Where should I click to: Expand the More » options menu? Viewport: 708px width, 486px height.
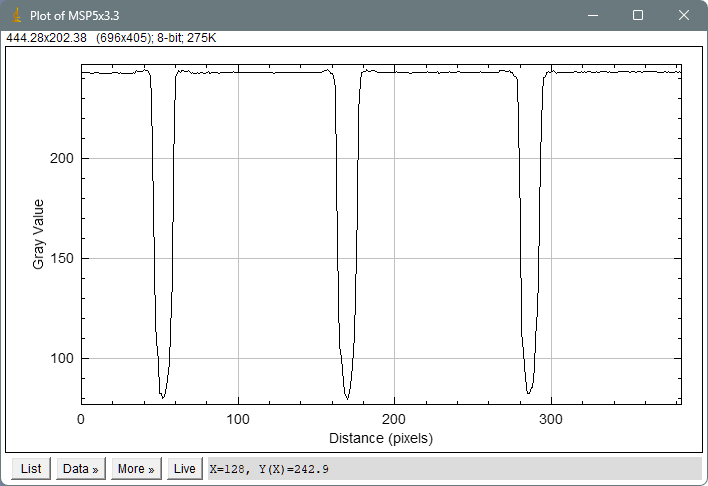(136, 468)
